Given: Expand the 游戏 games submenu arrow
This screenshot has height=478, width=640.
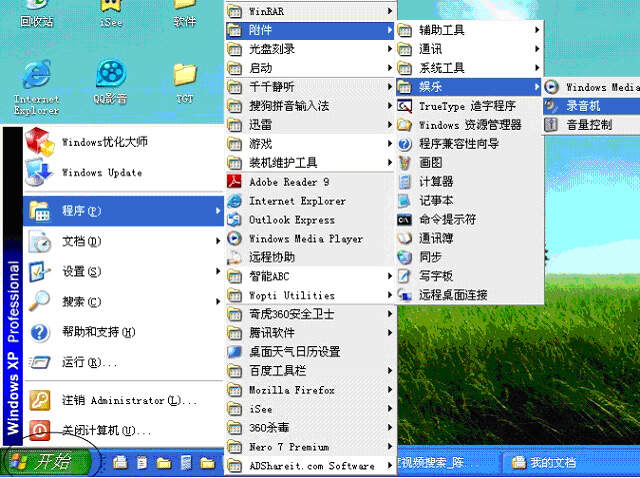Looking at the screenshot, I should (x=389, y=144).
